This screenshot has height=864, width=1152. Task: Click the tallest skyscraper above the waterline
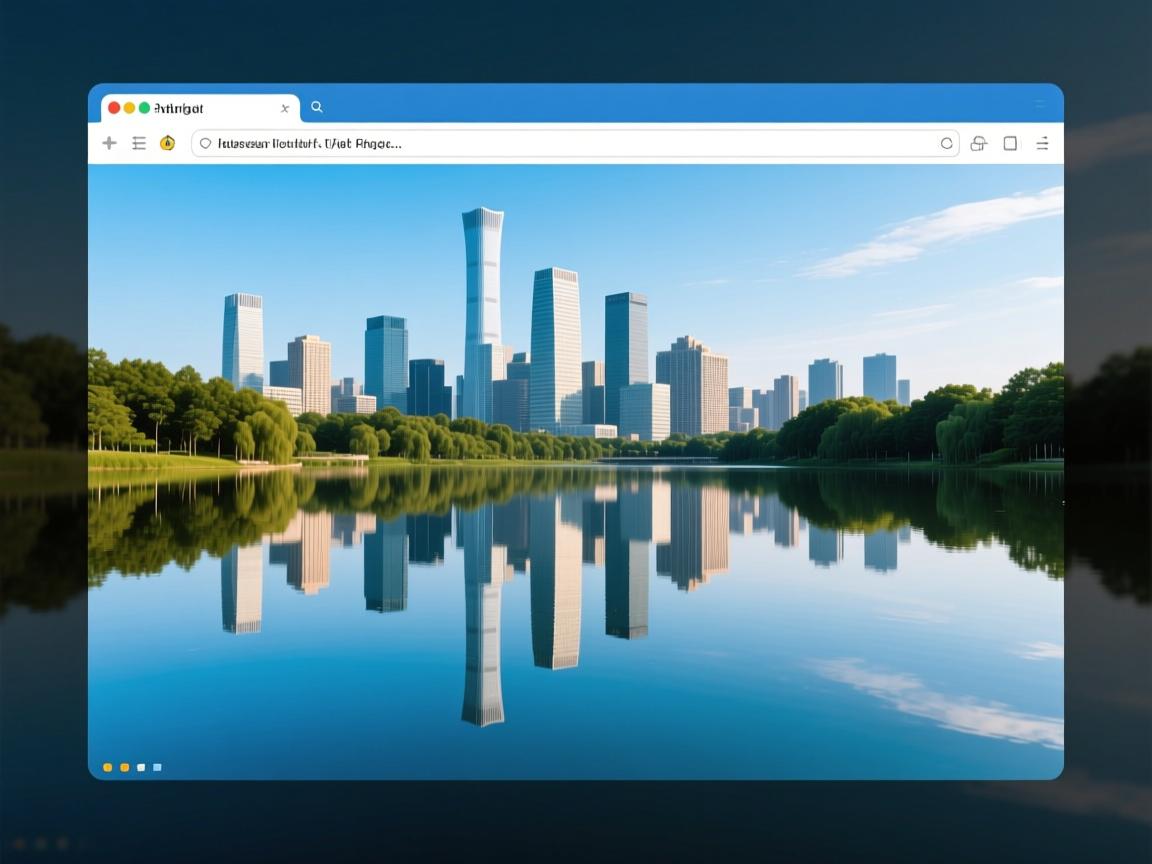[x=483, y=300]
